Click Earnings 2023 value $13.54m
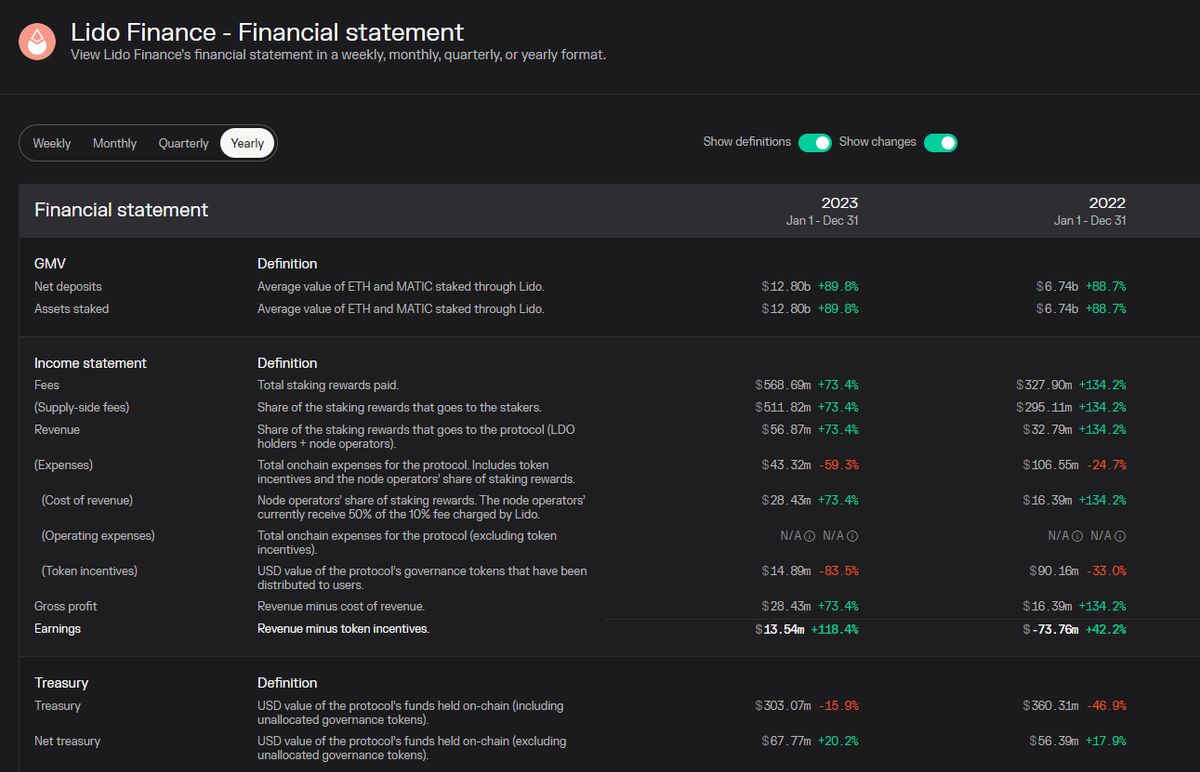The height and width of the screenshot is (772, 1200). click(x=779, y=629)
